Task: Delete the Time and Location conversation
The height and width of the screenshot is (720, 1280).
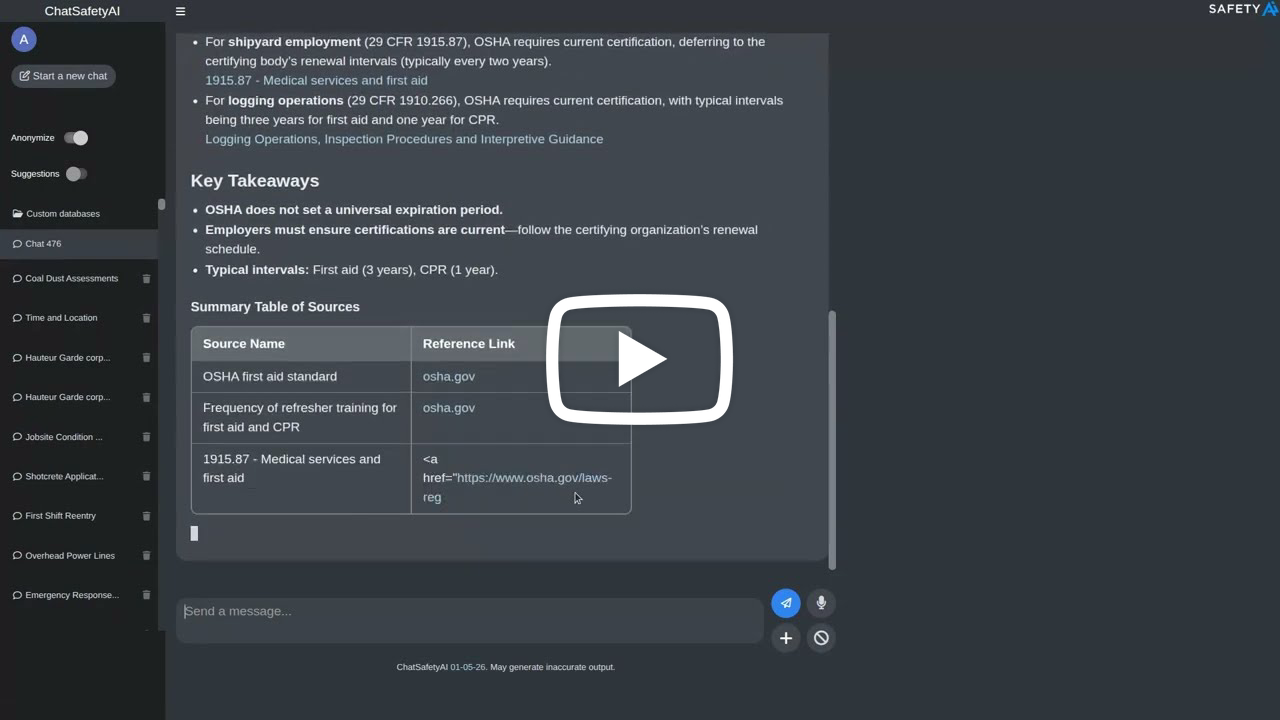Action: [x=146, y=317]
